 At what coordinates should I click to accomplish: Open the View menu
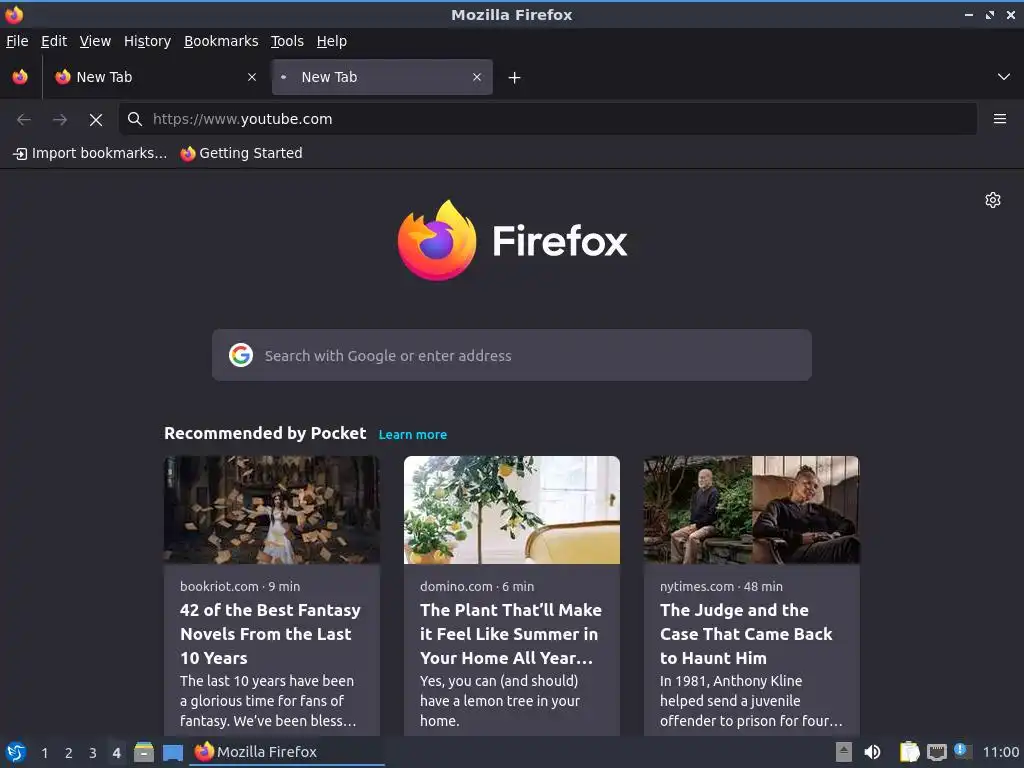tap(95, 41)
